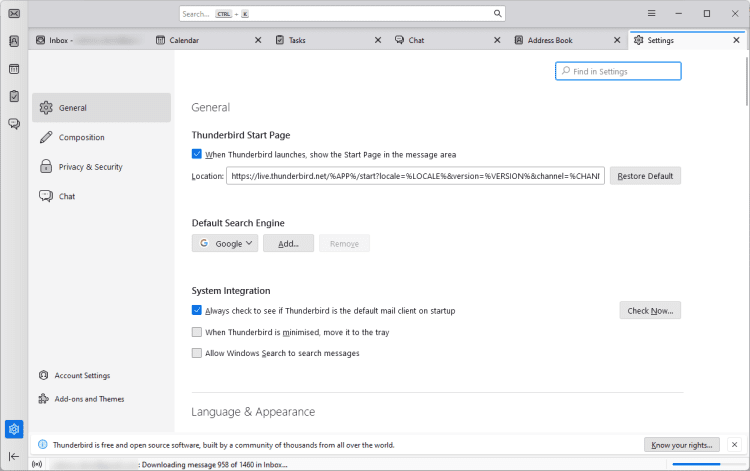750x471 pixels.
Task: Click the Settings gear icon in the spaces toolbar
Action: pyautogui.click(x=14, y=429)
